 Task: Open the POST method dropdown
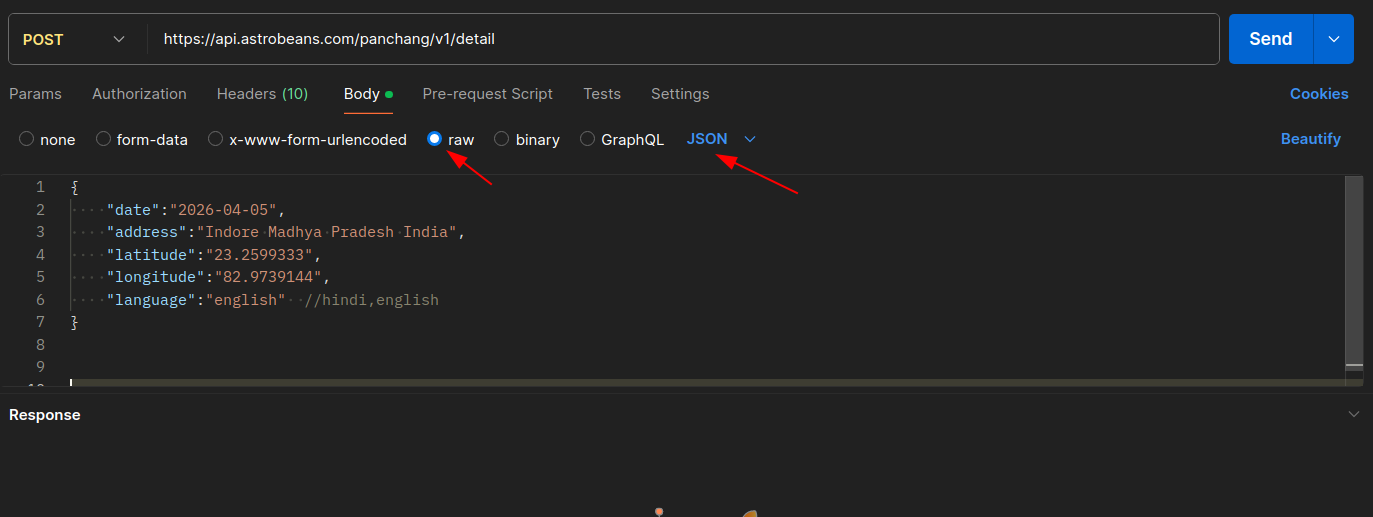(x=75, y=39)
